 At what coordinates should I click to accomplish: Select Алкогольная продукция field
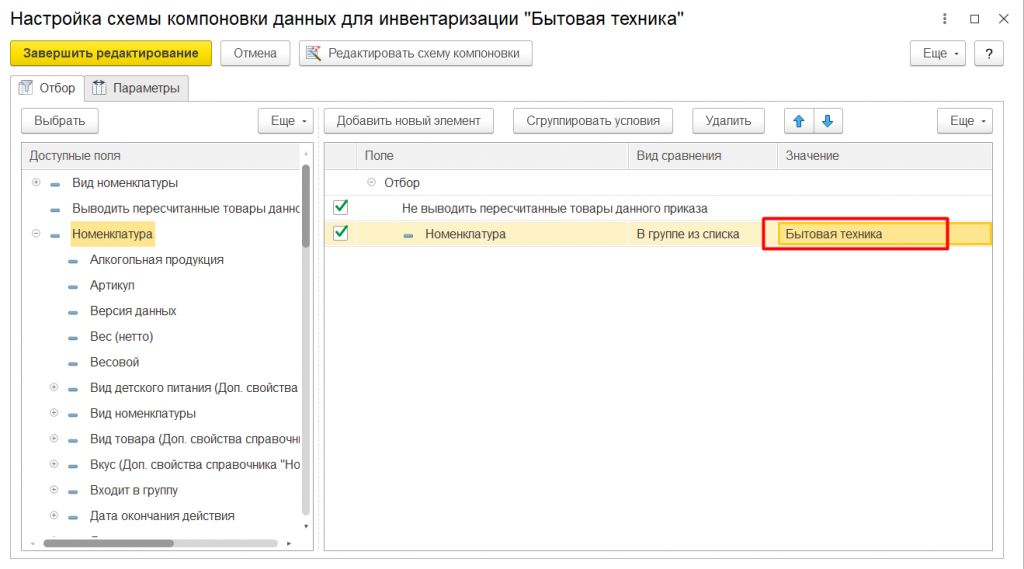157,260
